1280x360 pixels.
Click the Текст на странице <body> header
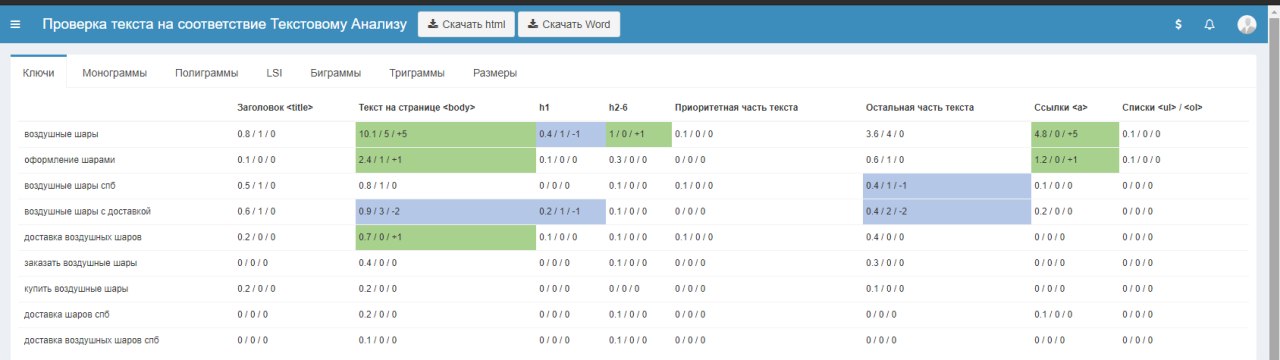click(416, 107)
